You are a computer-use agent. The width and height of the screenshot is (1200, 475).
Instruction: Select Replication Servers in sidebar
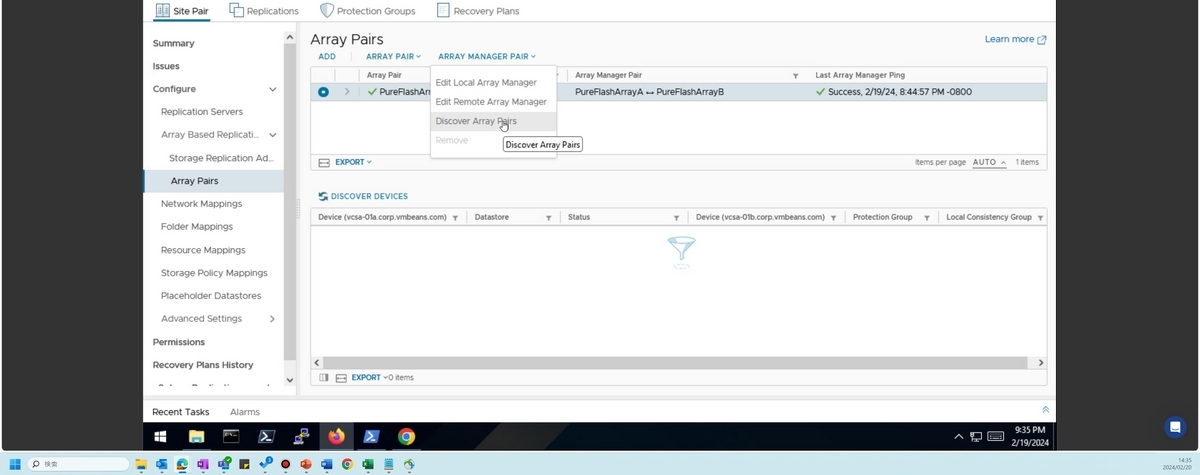click(x=202, y=112)
